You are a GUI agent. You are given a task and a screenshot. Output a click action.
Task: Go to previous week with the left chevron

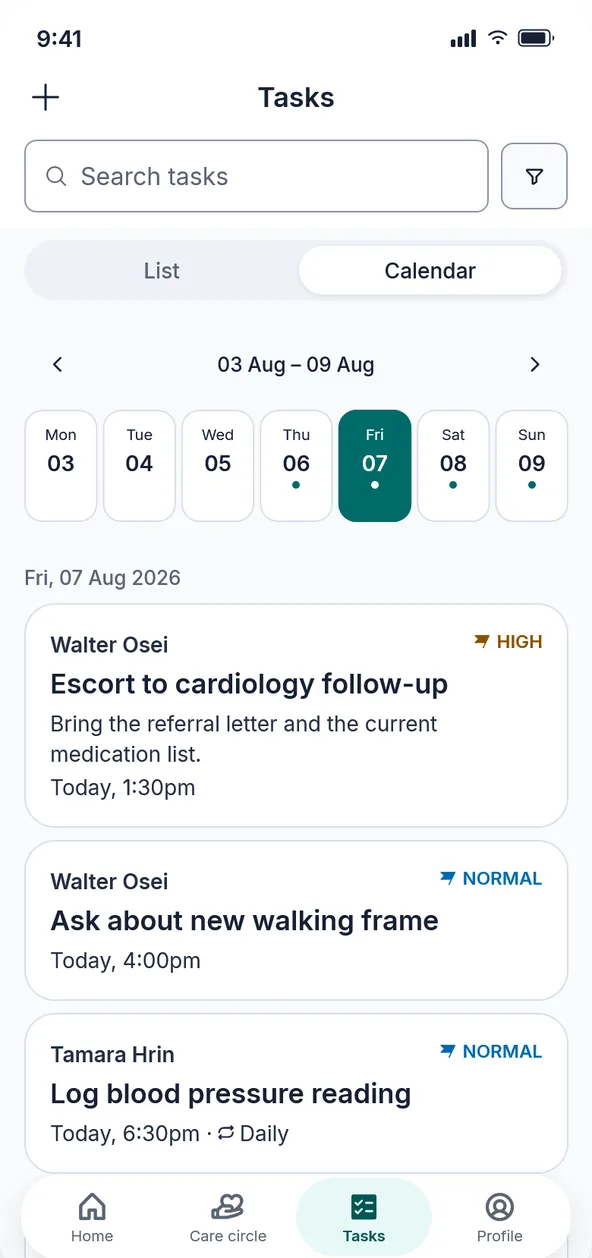(58, 364)
